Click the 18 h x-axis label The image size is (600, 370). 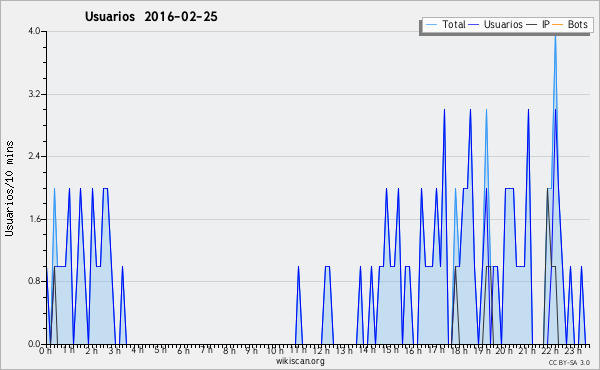459,350
